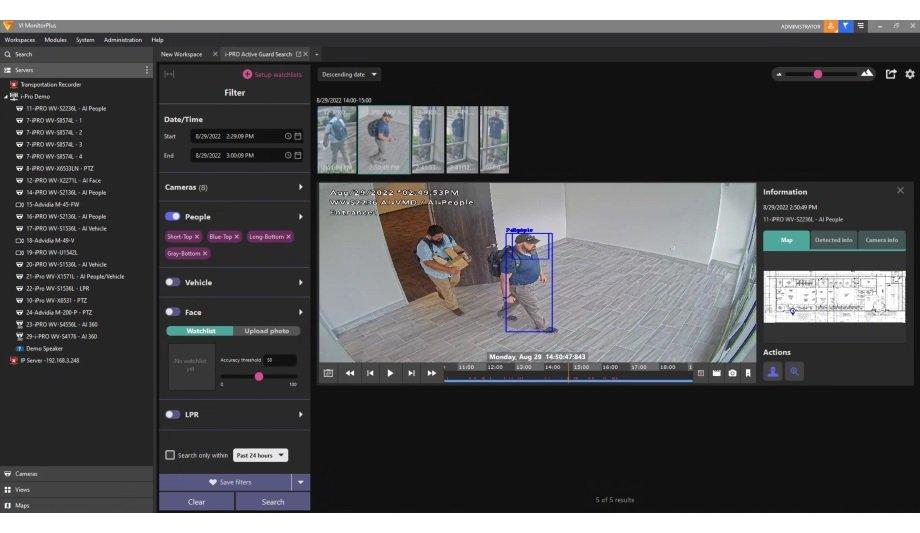Select the Upload photo face option
Screen dimensions: 920x533
pos(267,331)
